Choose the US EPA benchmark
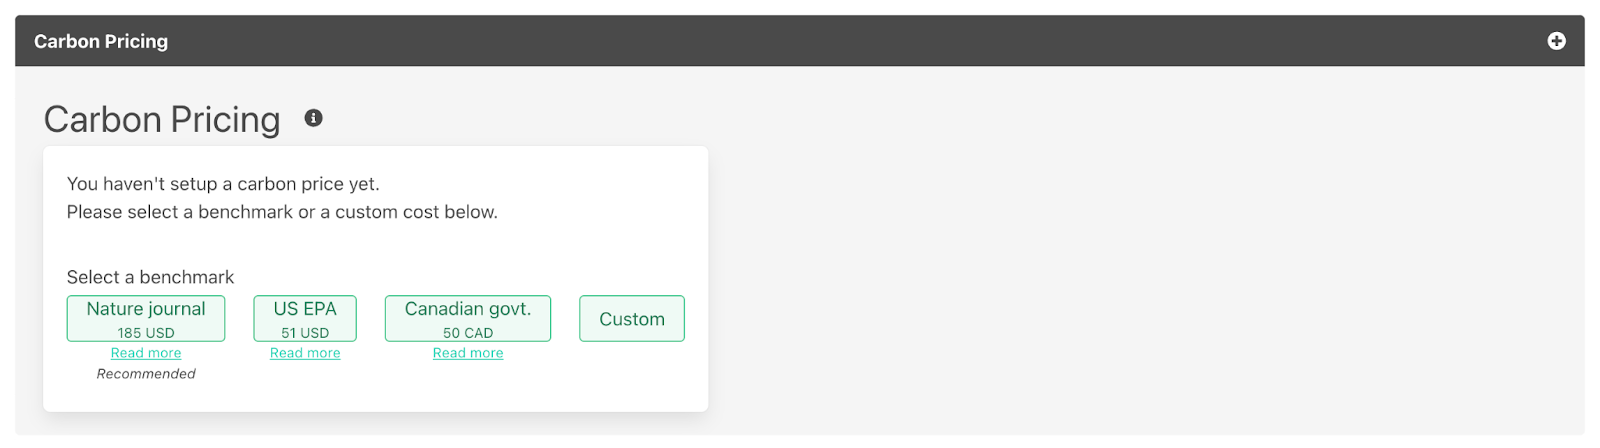Image resolution: width=1600 pixels, height=448 pixels. click(305, 310)
